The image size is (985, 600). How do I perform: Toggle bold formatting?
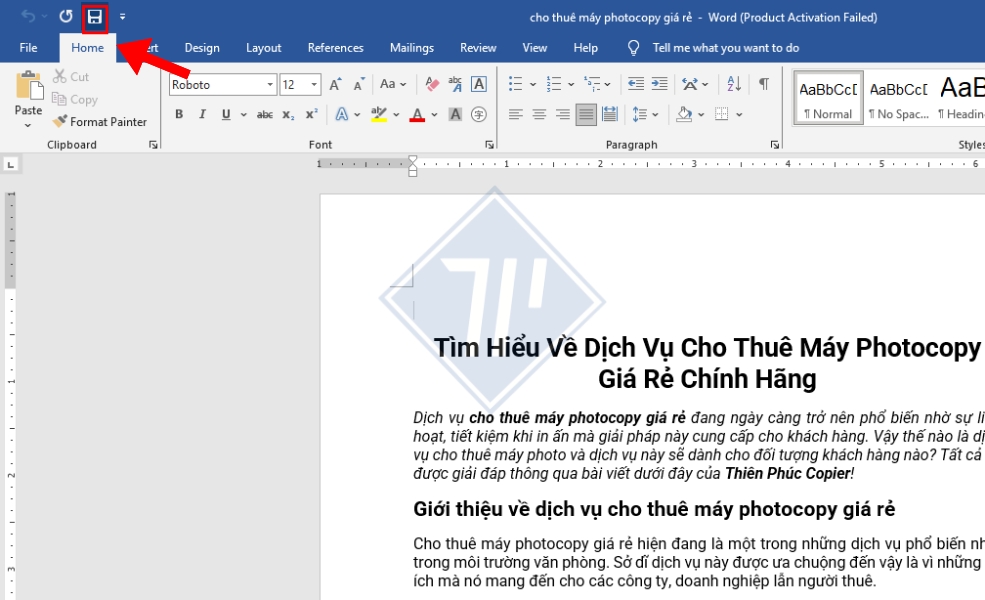(x=179, y=115)
